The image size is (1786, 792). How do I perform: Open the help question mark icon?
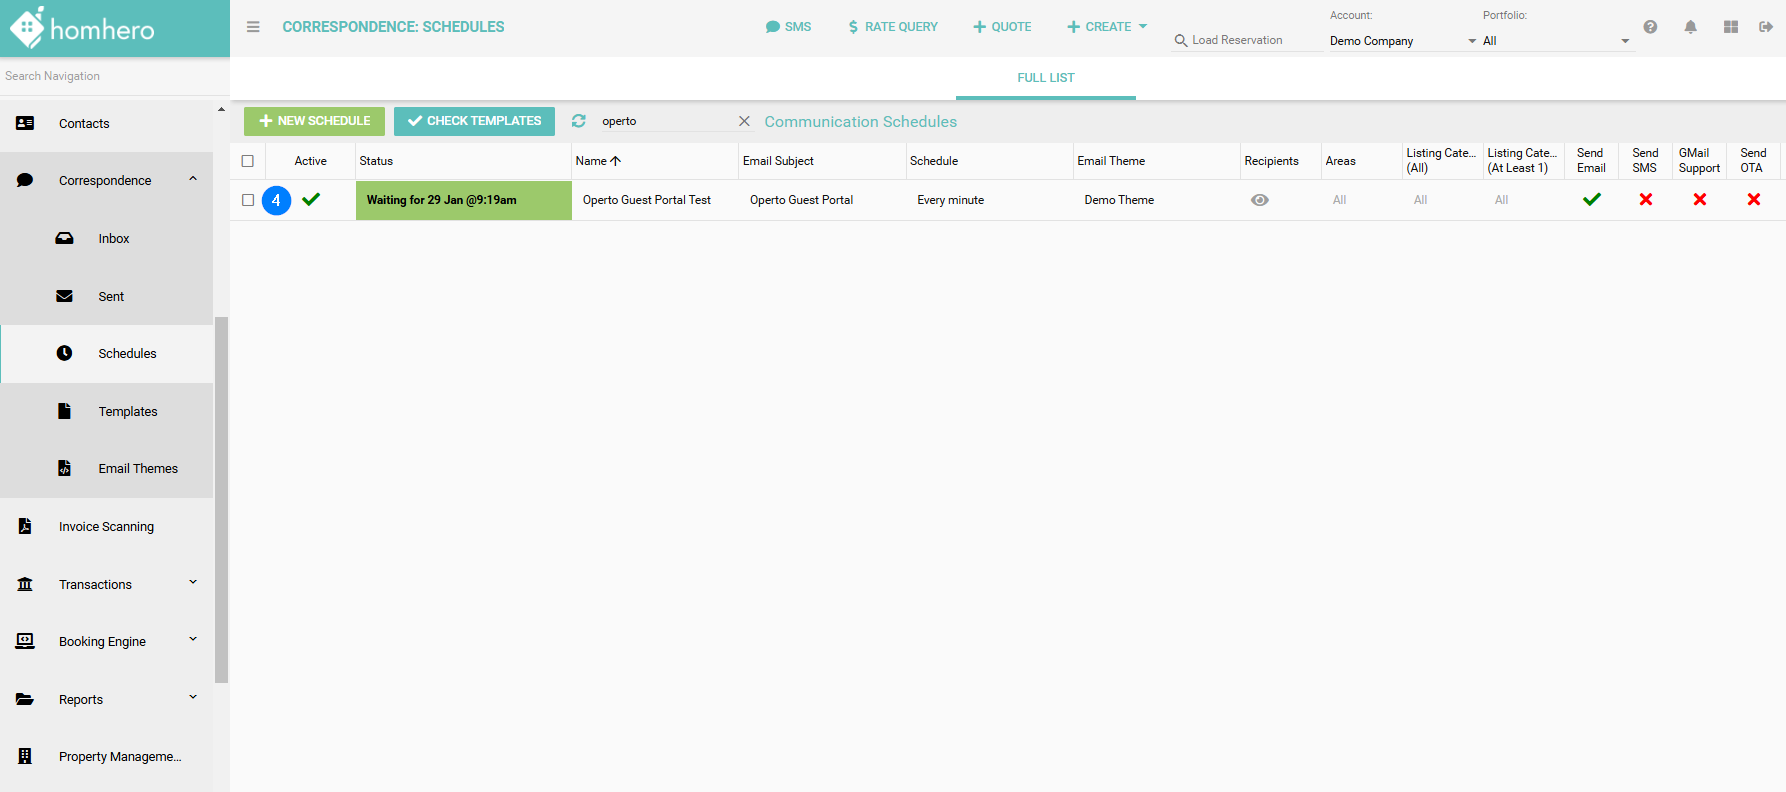[x=1650, y=27]
